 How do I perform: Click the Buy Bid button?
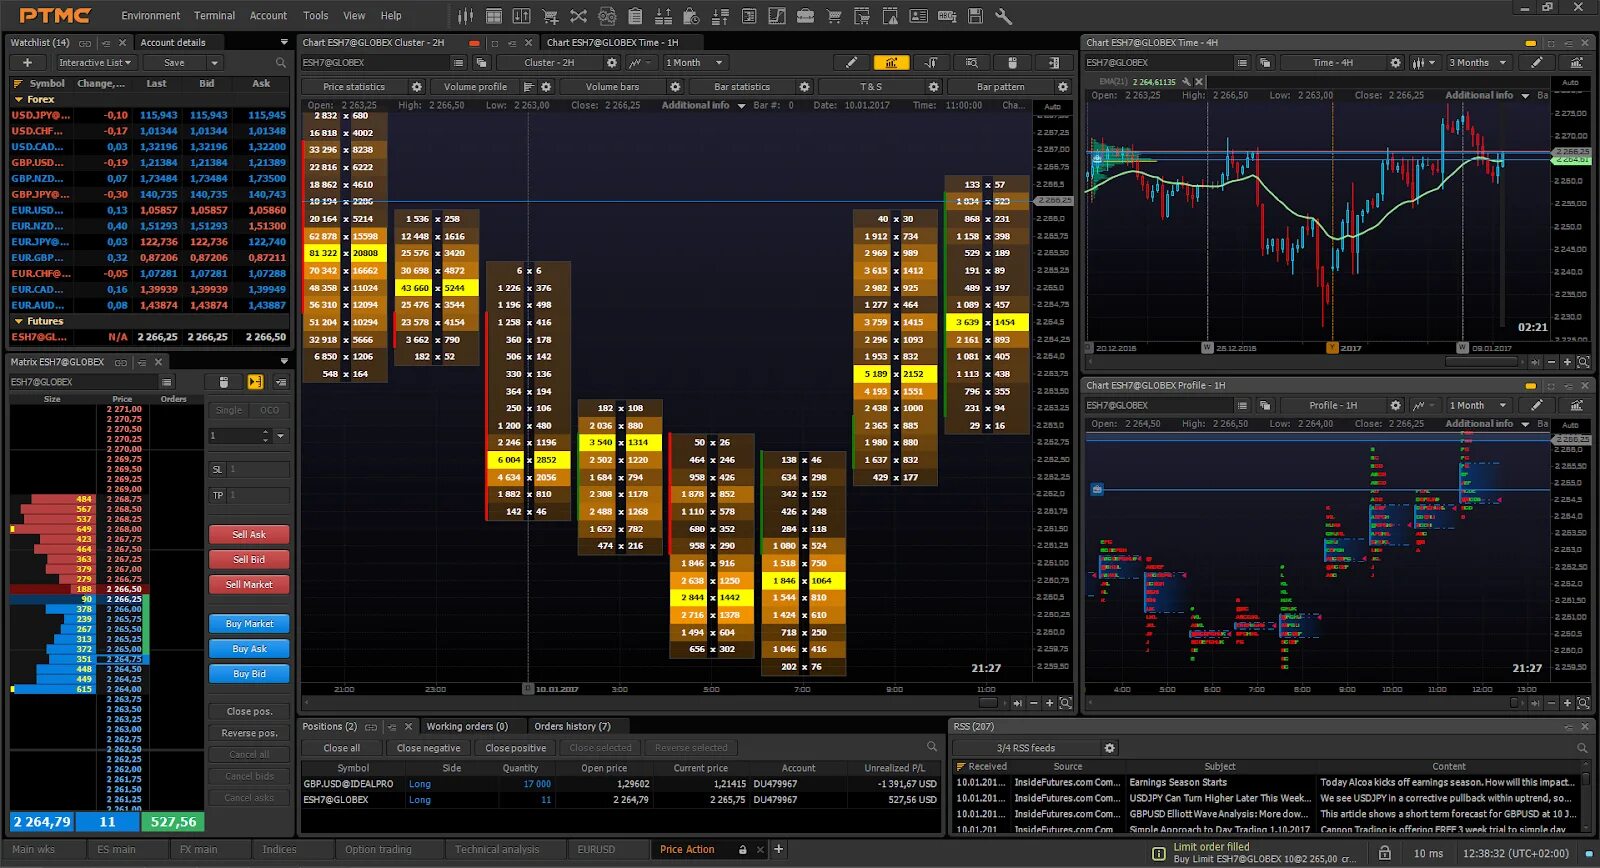tap(249, 674)
